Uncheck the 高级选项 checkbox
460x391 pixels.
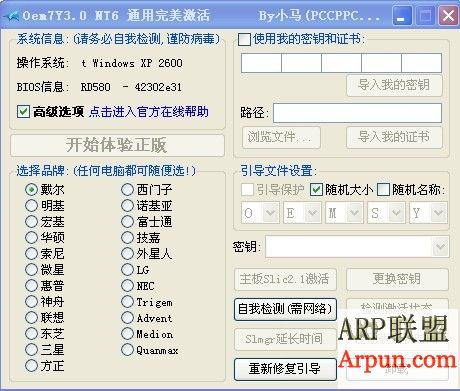23,112
